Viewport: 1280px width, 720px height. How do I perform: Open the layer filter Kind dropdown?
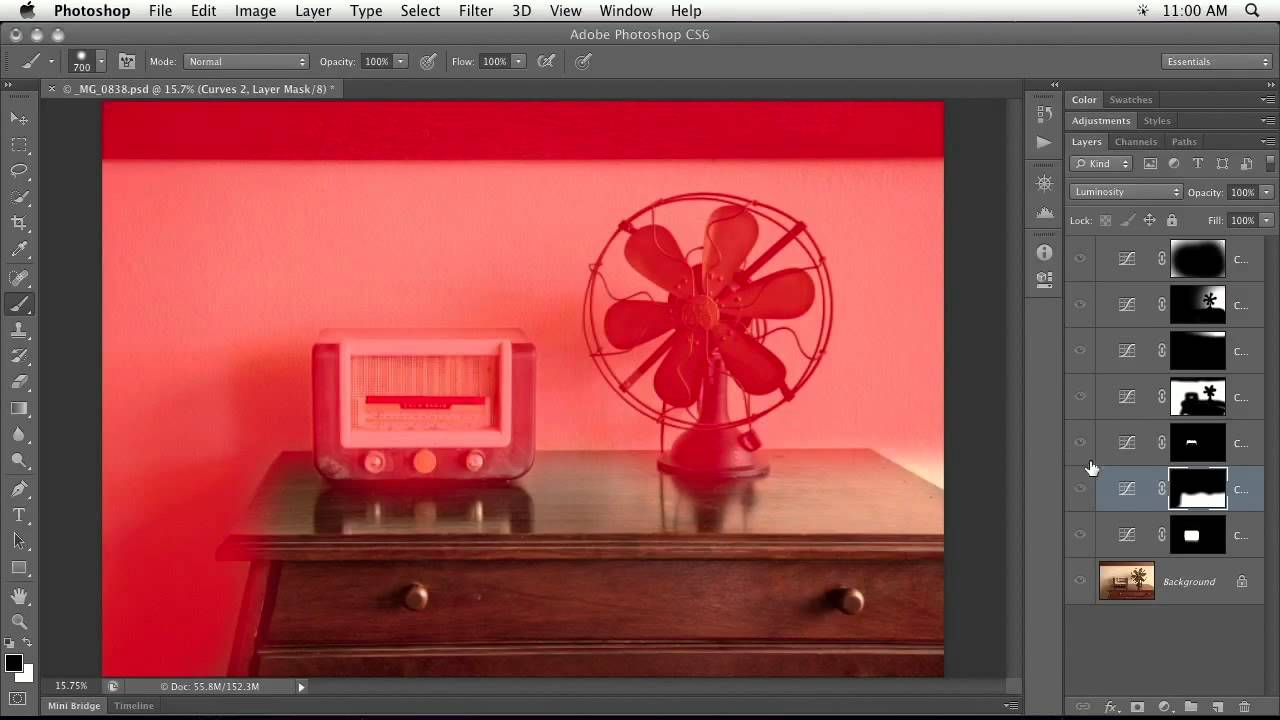[1101, 163]
